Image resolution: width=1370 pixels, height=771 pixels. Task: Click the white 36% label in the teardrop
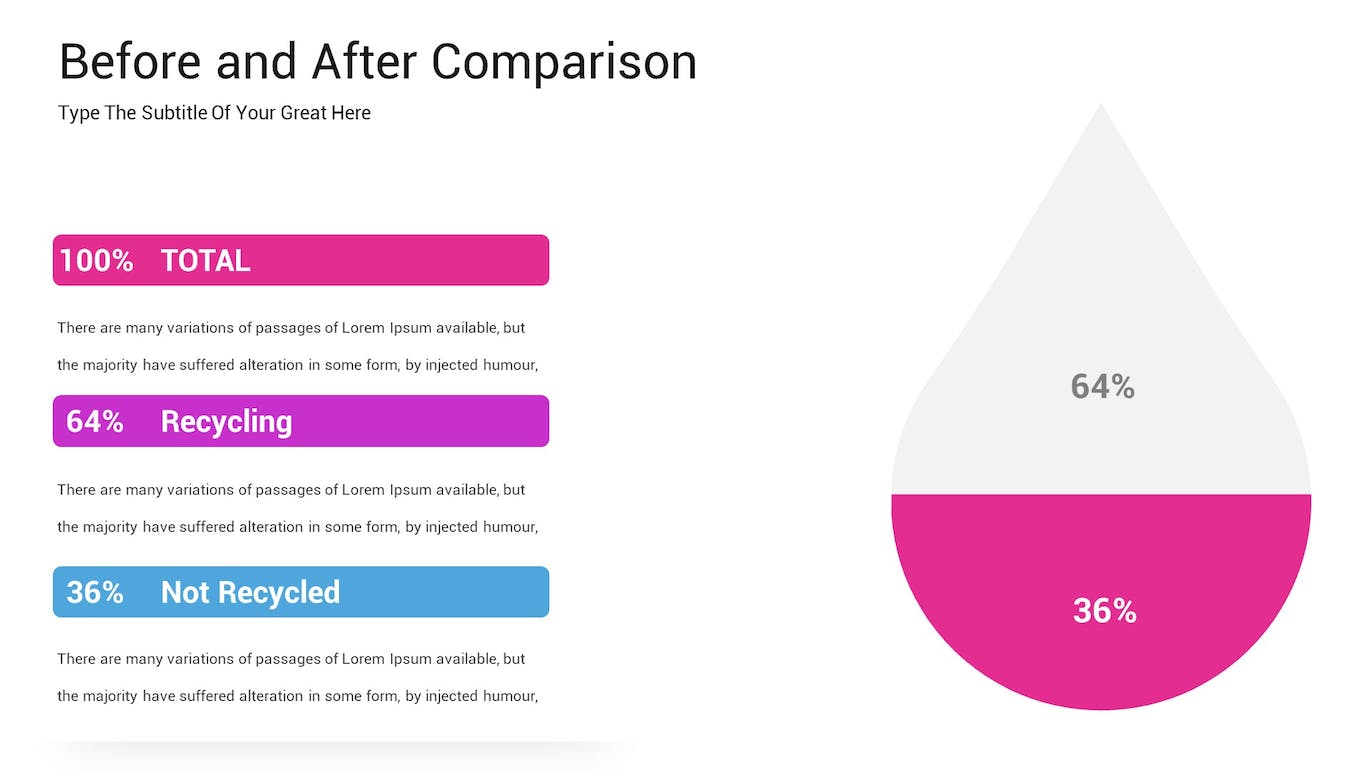[x=1104, y=611]
